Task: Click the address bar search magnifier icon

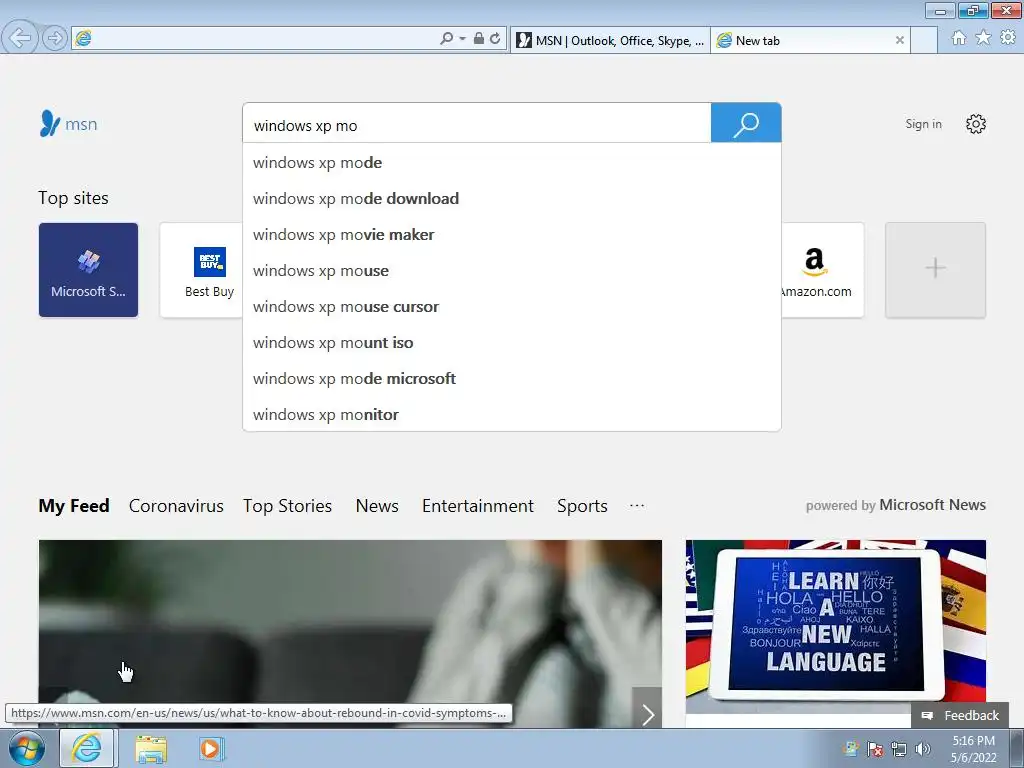Action: 447,39
